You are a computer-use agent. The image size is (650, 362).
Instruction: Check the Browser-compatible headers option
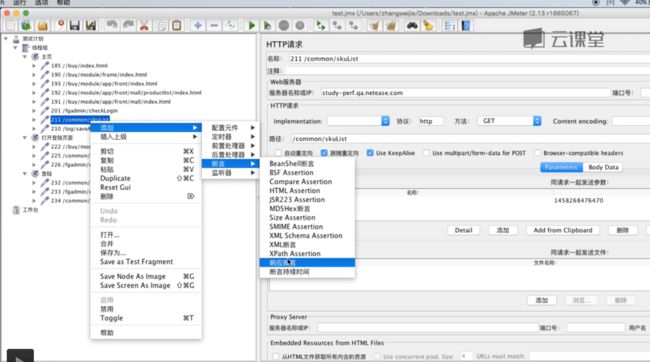pyautogui.click(x=537, y=153)
